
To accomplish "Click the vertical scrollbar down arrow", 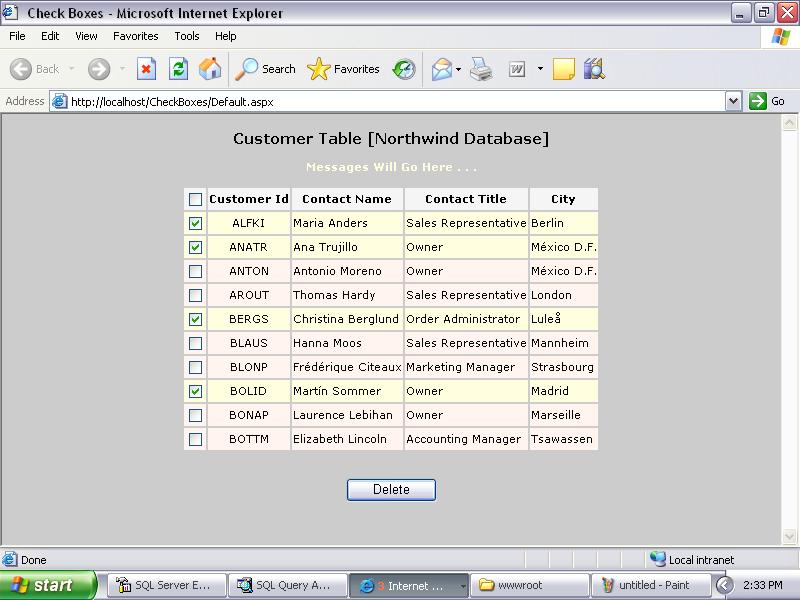I will (789, 536).
